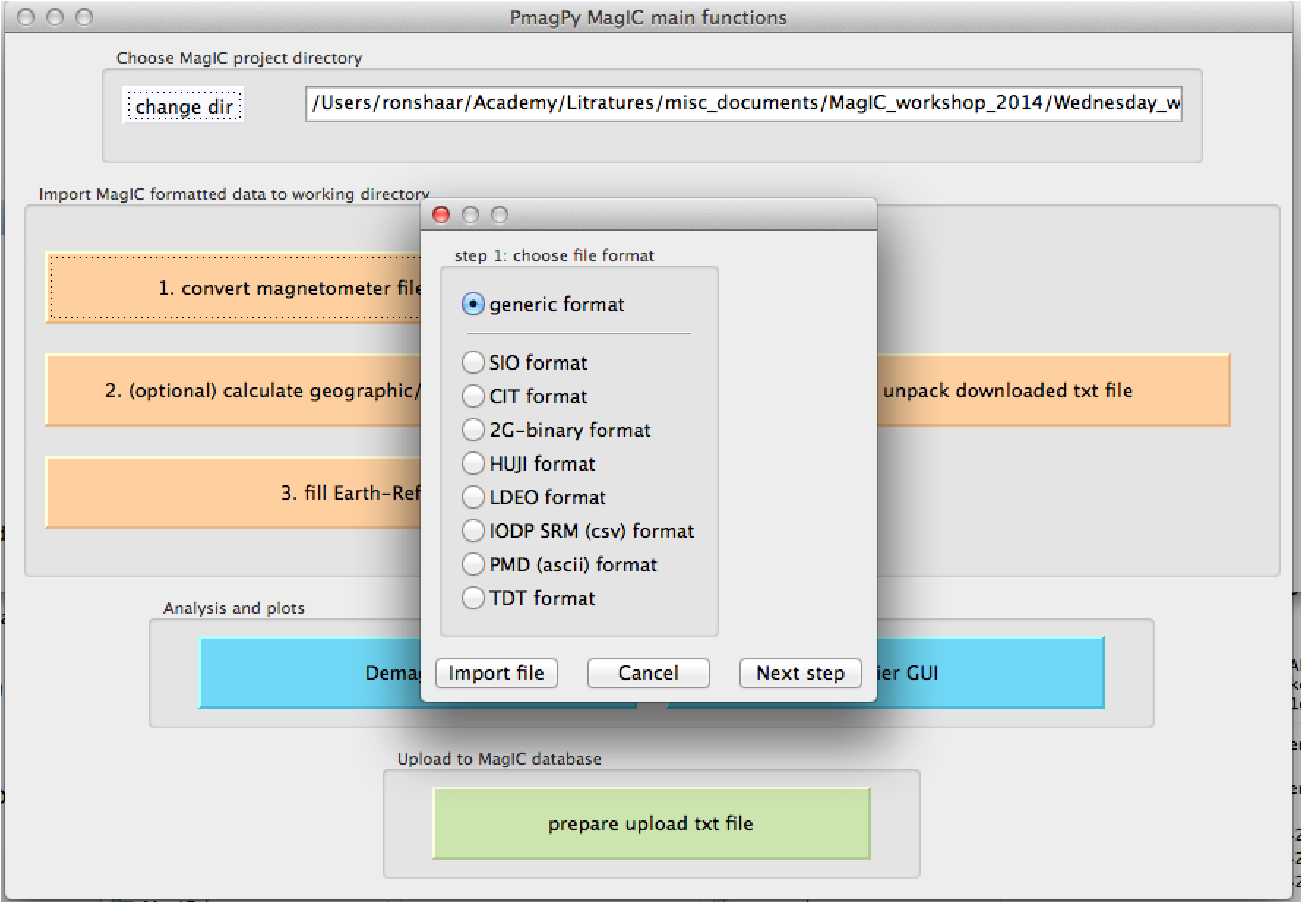Click prepare upload txt file button

(x=651, y=824)
